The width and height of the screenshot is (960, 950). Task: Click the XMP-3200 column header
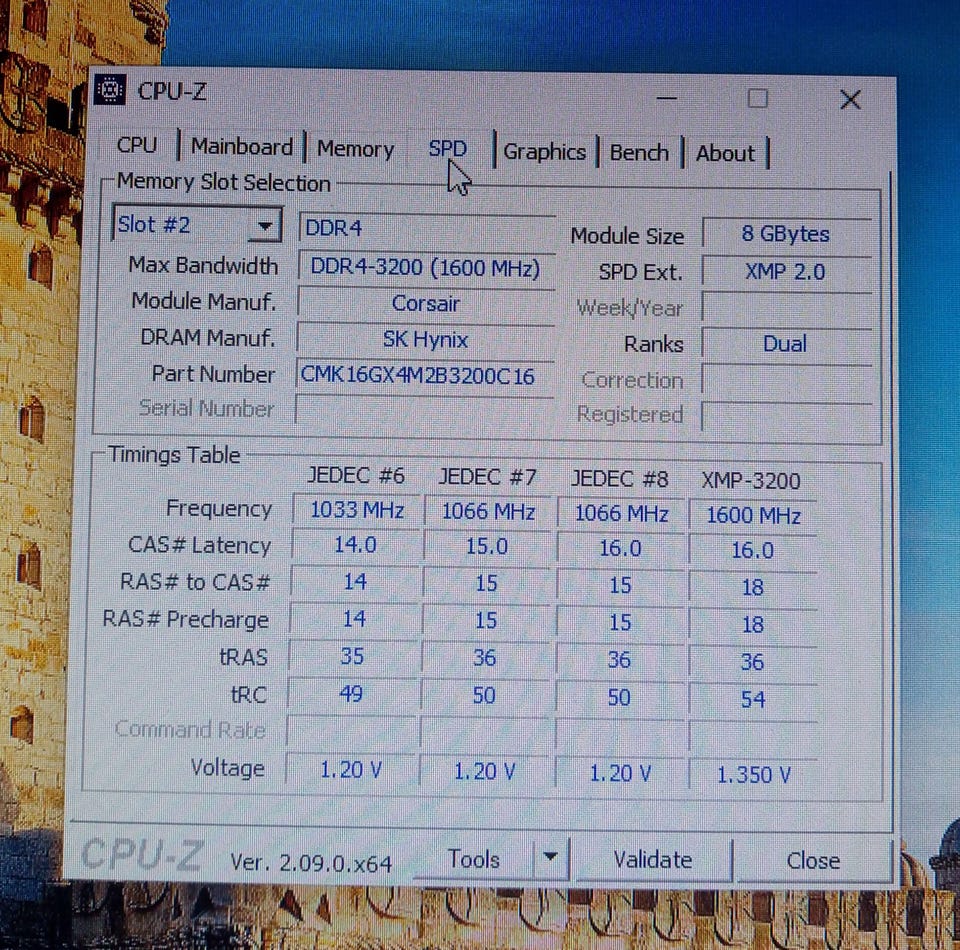[751, 481]
